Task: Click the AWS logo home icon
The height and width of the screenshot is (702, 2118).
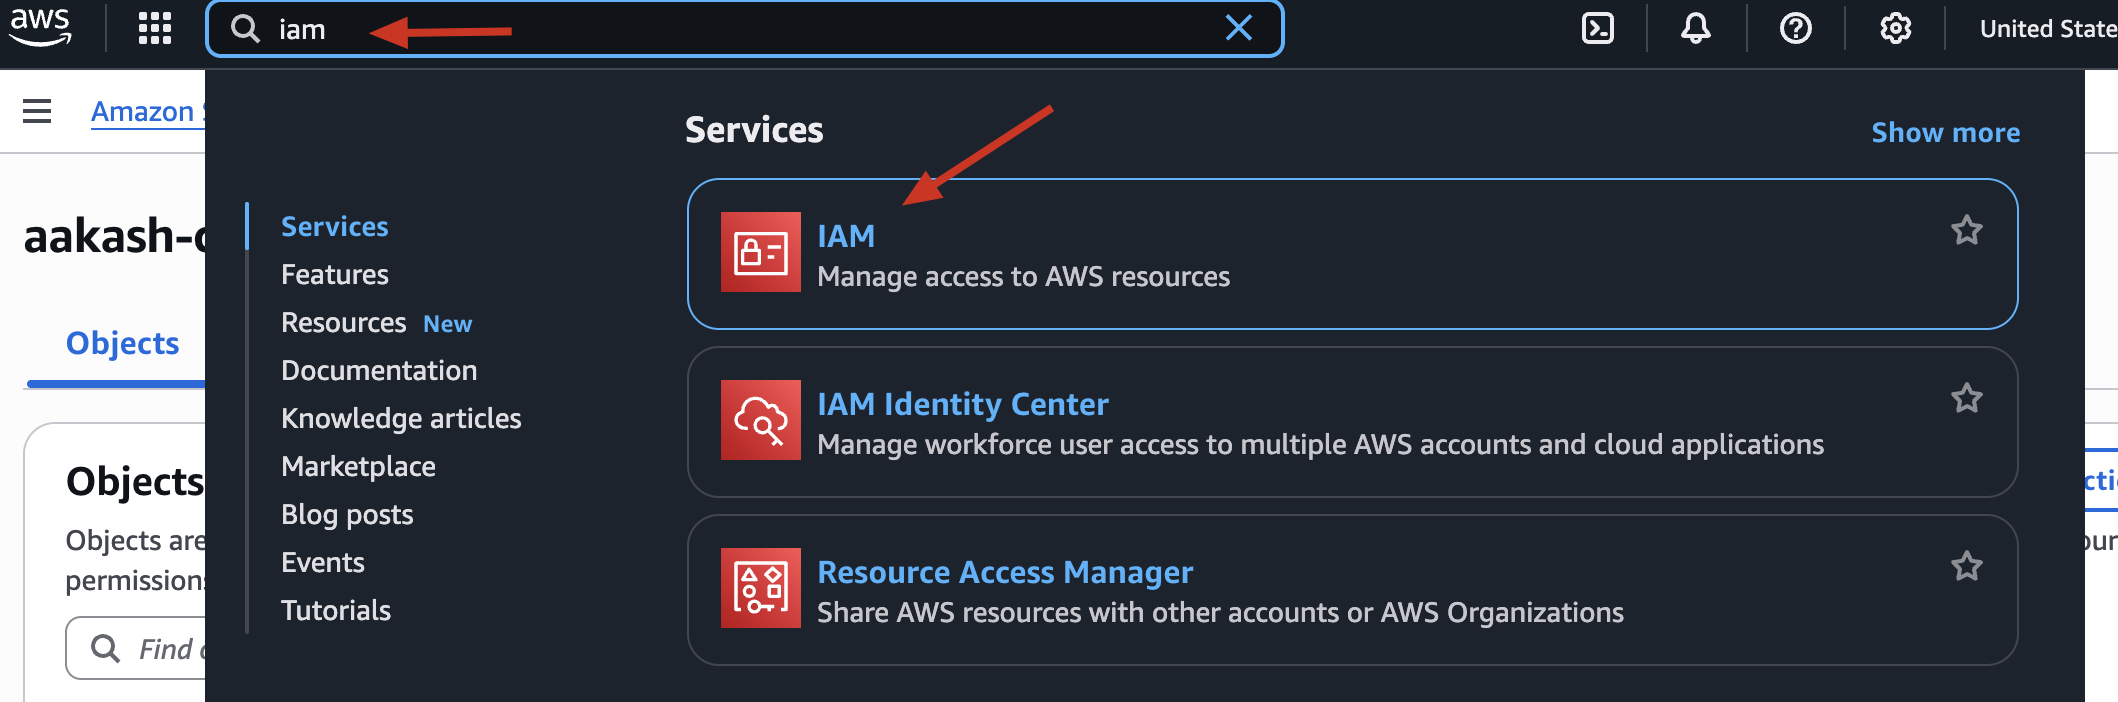Action: click(x=40, y=27)
